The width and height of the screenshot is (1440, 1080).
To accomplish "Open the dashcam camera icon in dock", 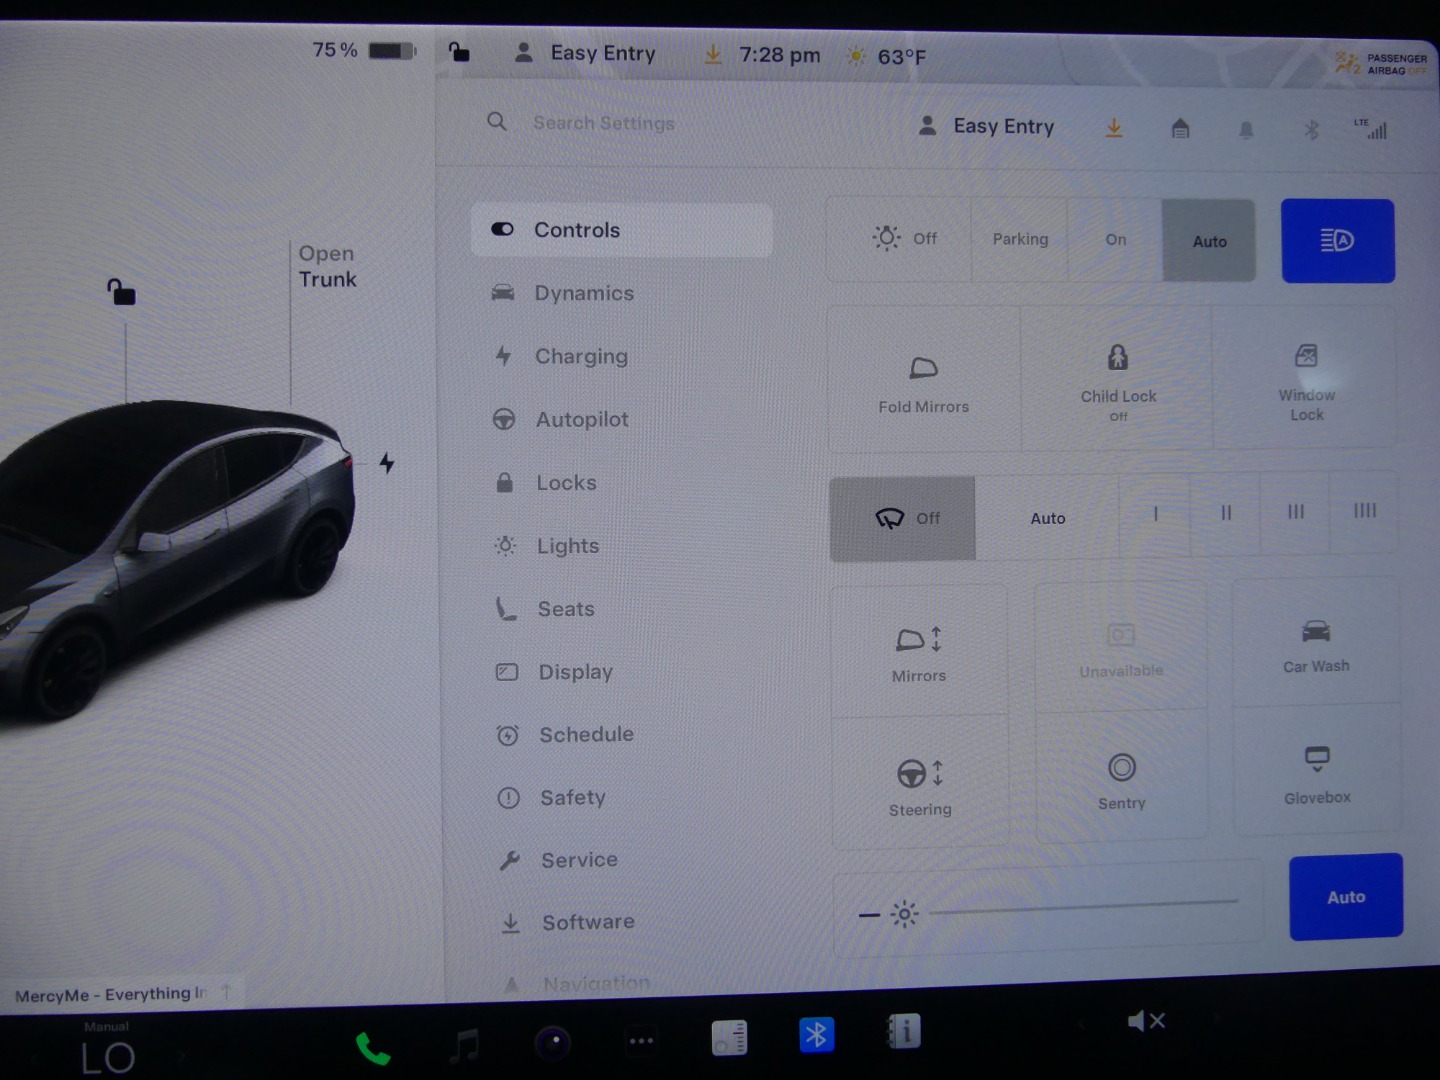I will tap(553, 1043).
